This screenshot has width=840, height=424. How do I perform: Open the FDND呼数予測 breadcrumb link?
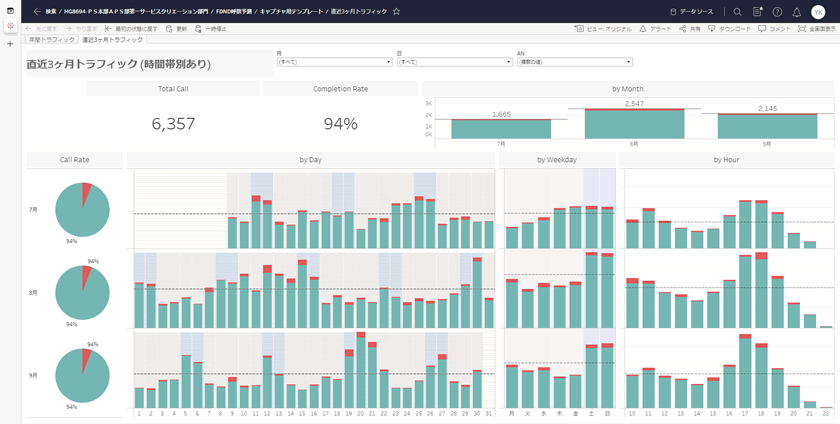(x=234, y=11)
